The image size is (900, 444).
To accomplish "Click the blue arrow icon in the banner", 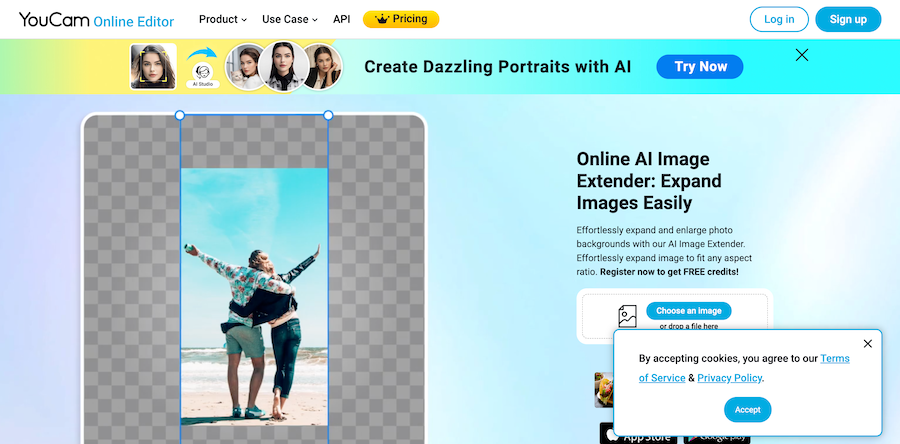I will (202, 53).
